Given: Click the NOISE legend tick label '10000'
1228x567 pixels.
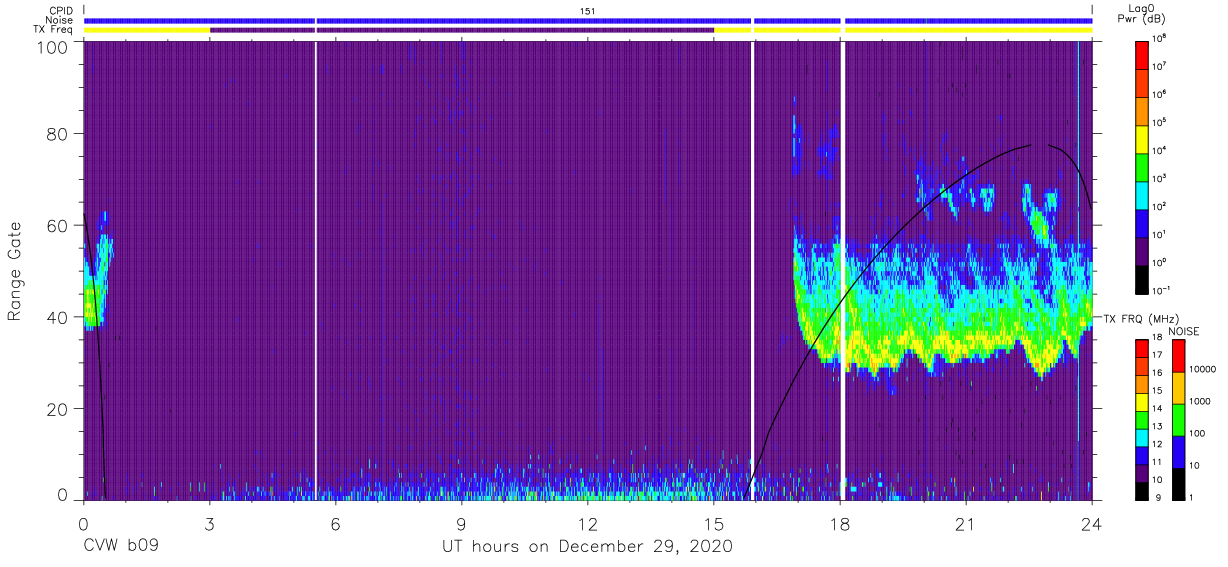Looking at the screenshot, I should (1203, 371).
